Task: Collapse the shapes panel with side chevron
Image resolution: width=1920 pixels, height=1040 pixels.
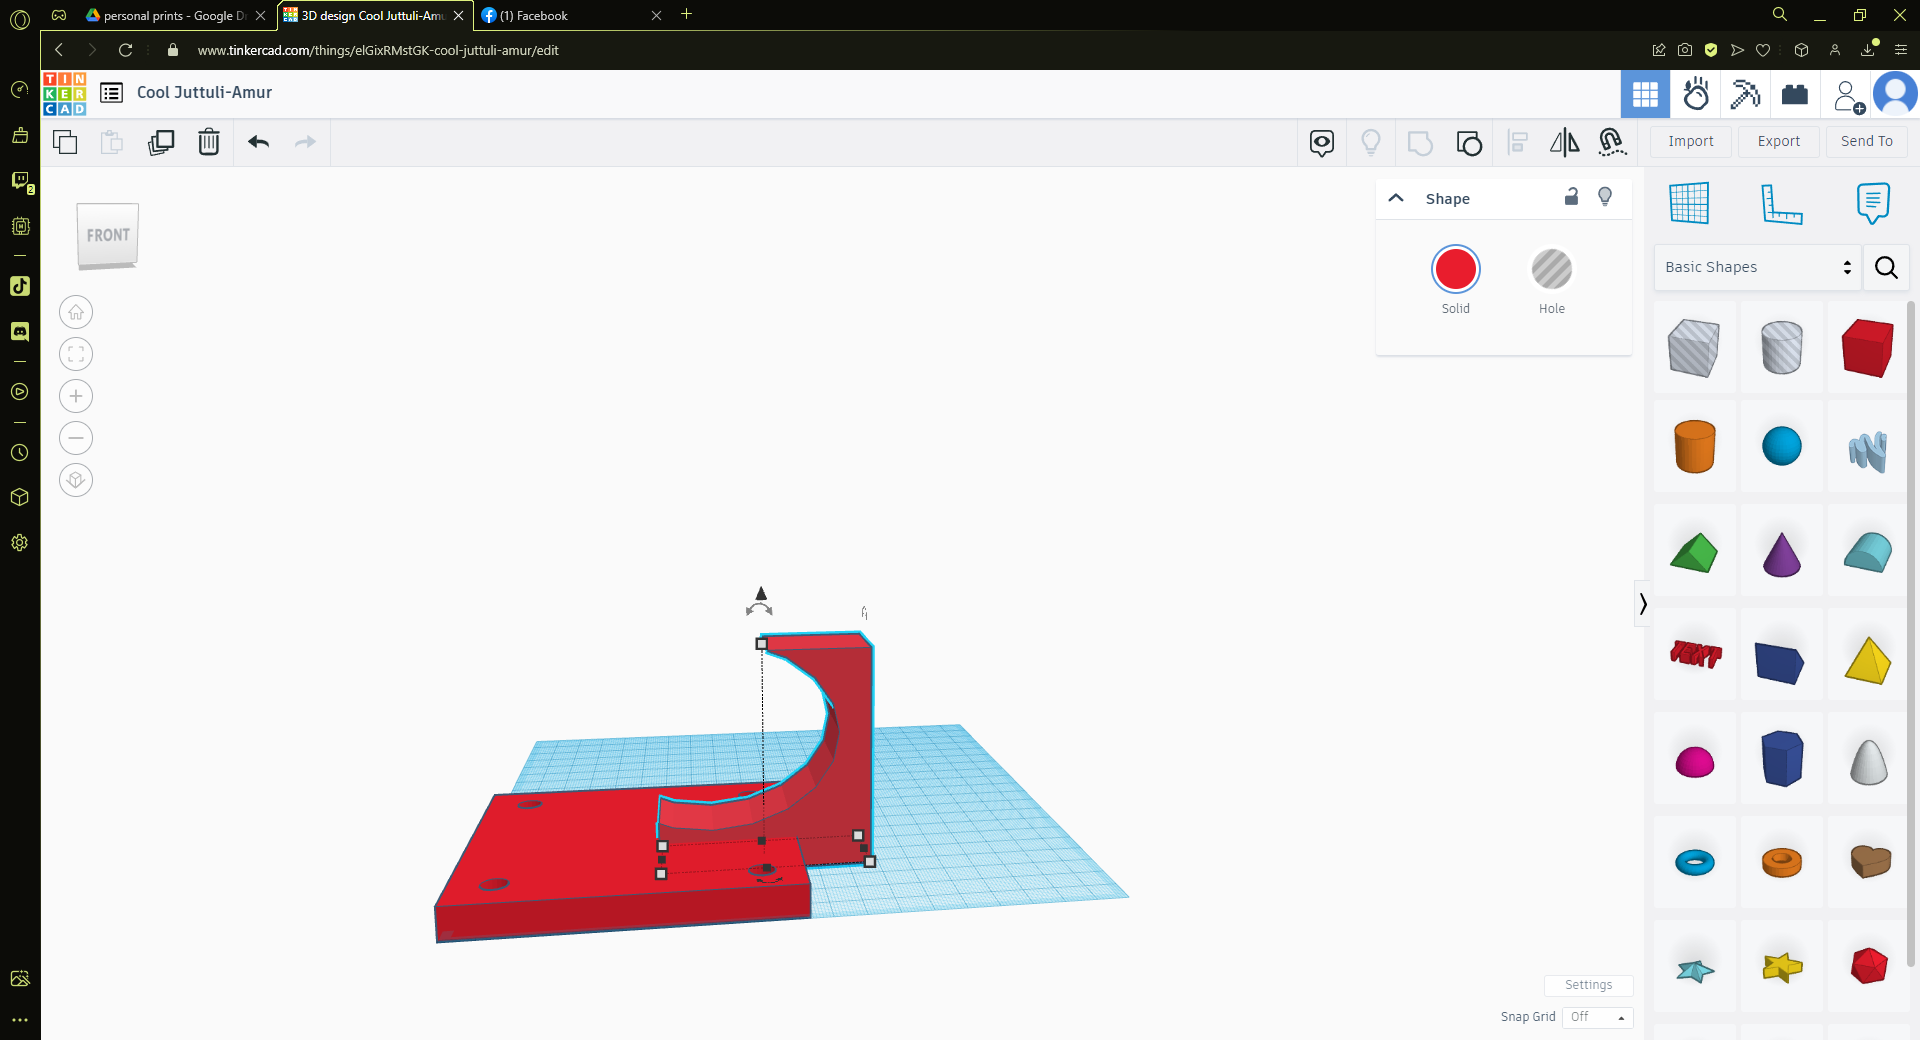Action: (1642, 603)
